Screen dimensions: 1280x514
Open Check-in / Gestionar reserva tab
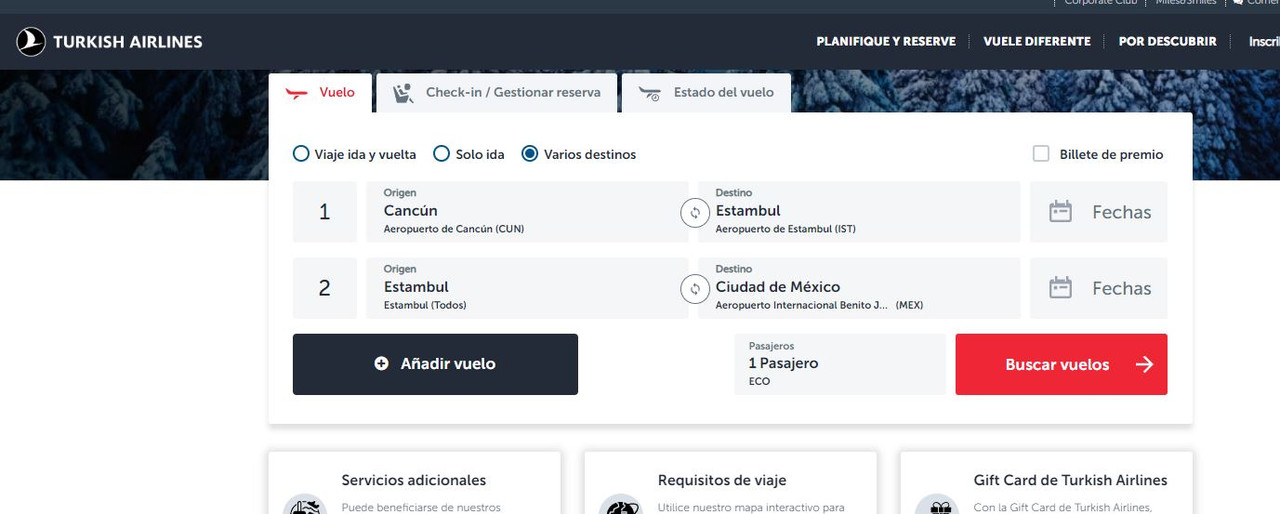point(496,93)
